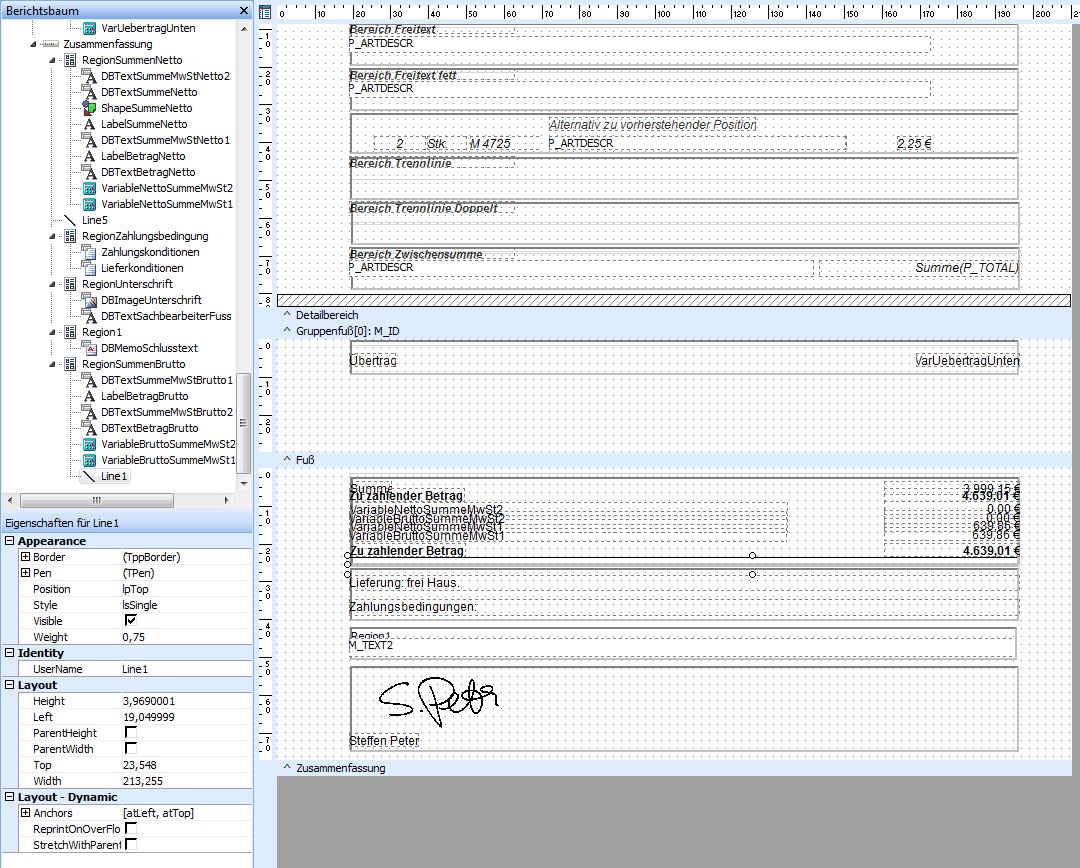This screenshot has width=1080, height=868.
Task: Collapse the Appearance property category
Action: [10, 541]
